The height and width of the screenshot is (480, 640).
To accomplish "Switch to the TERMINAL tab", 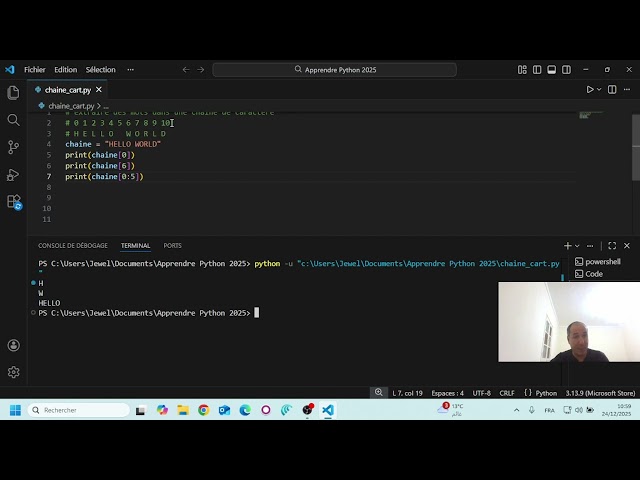I will click(135, 246).
